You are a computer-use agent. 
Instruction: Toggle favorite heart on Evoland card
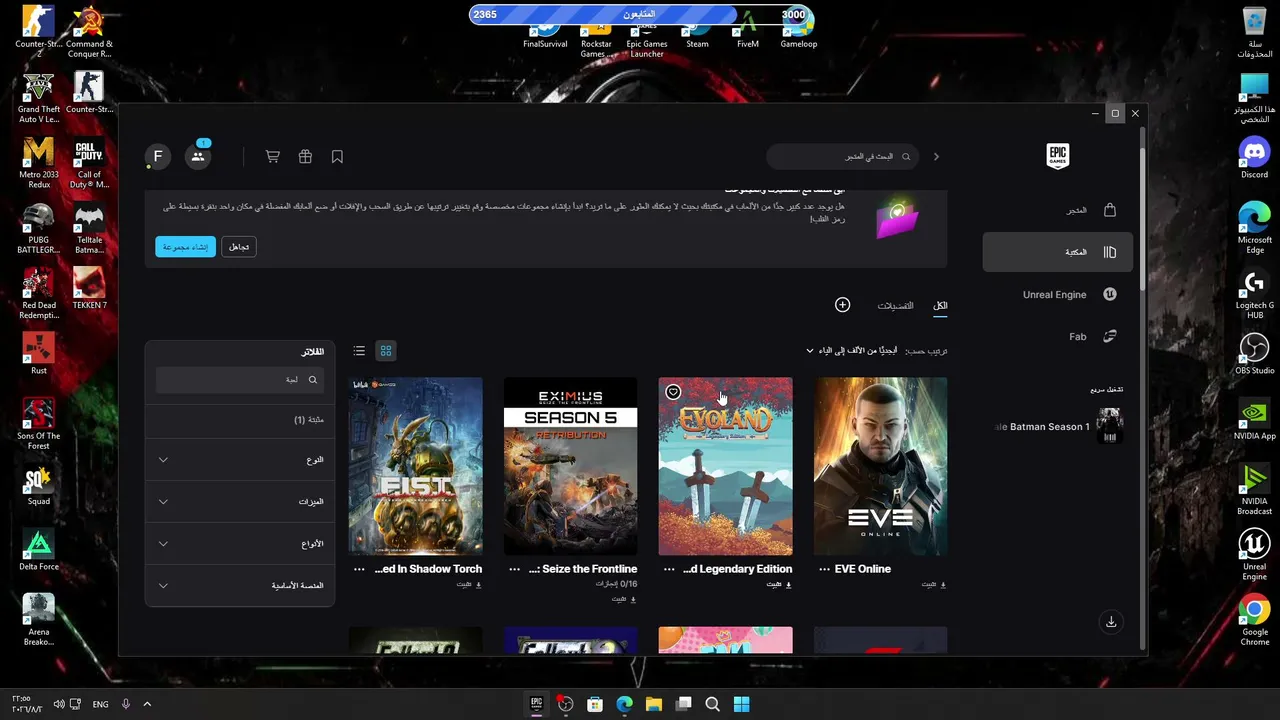coord(673,392)
